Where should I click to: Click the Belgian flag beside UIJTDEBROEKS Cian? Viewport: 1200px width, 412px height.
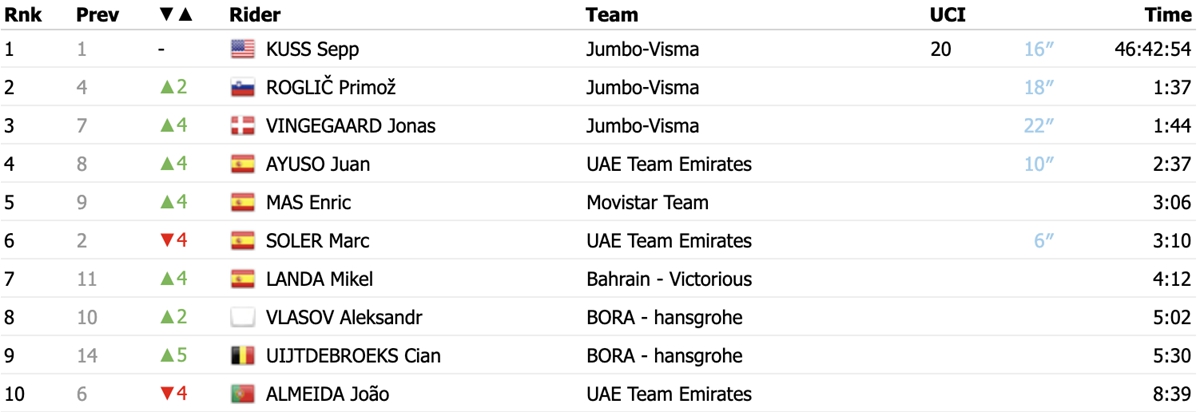(x=242, y=356)
